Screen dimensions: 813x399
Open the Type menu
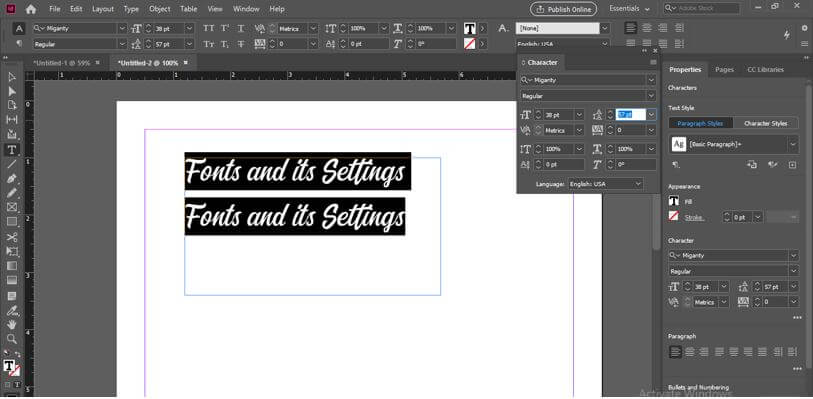click(x=131, y=9)
